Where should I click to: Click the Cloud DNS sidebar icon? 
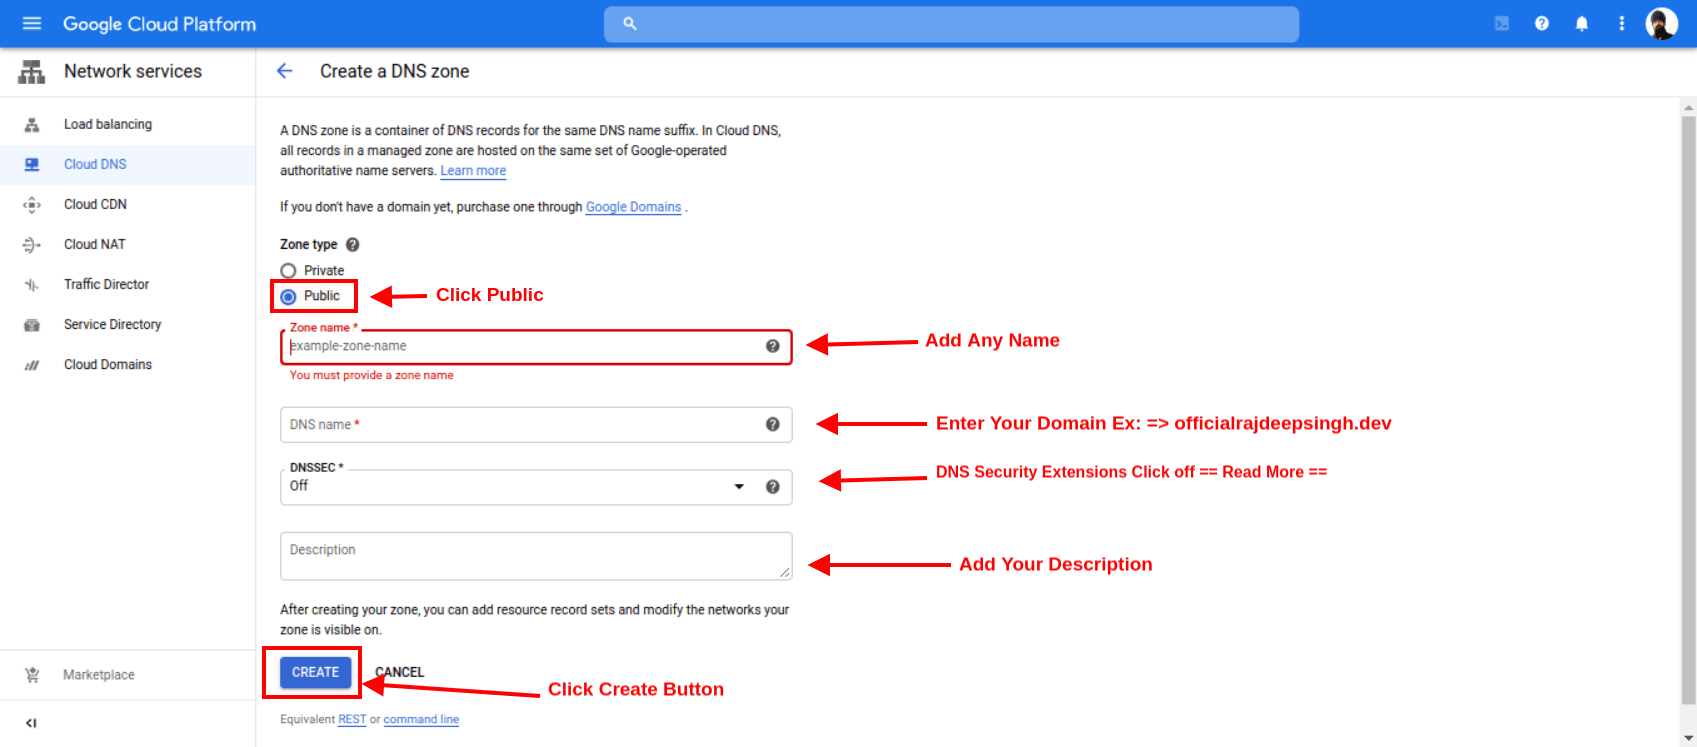(x=32, y=165)
